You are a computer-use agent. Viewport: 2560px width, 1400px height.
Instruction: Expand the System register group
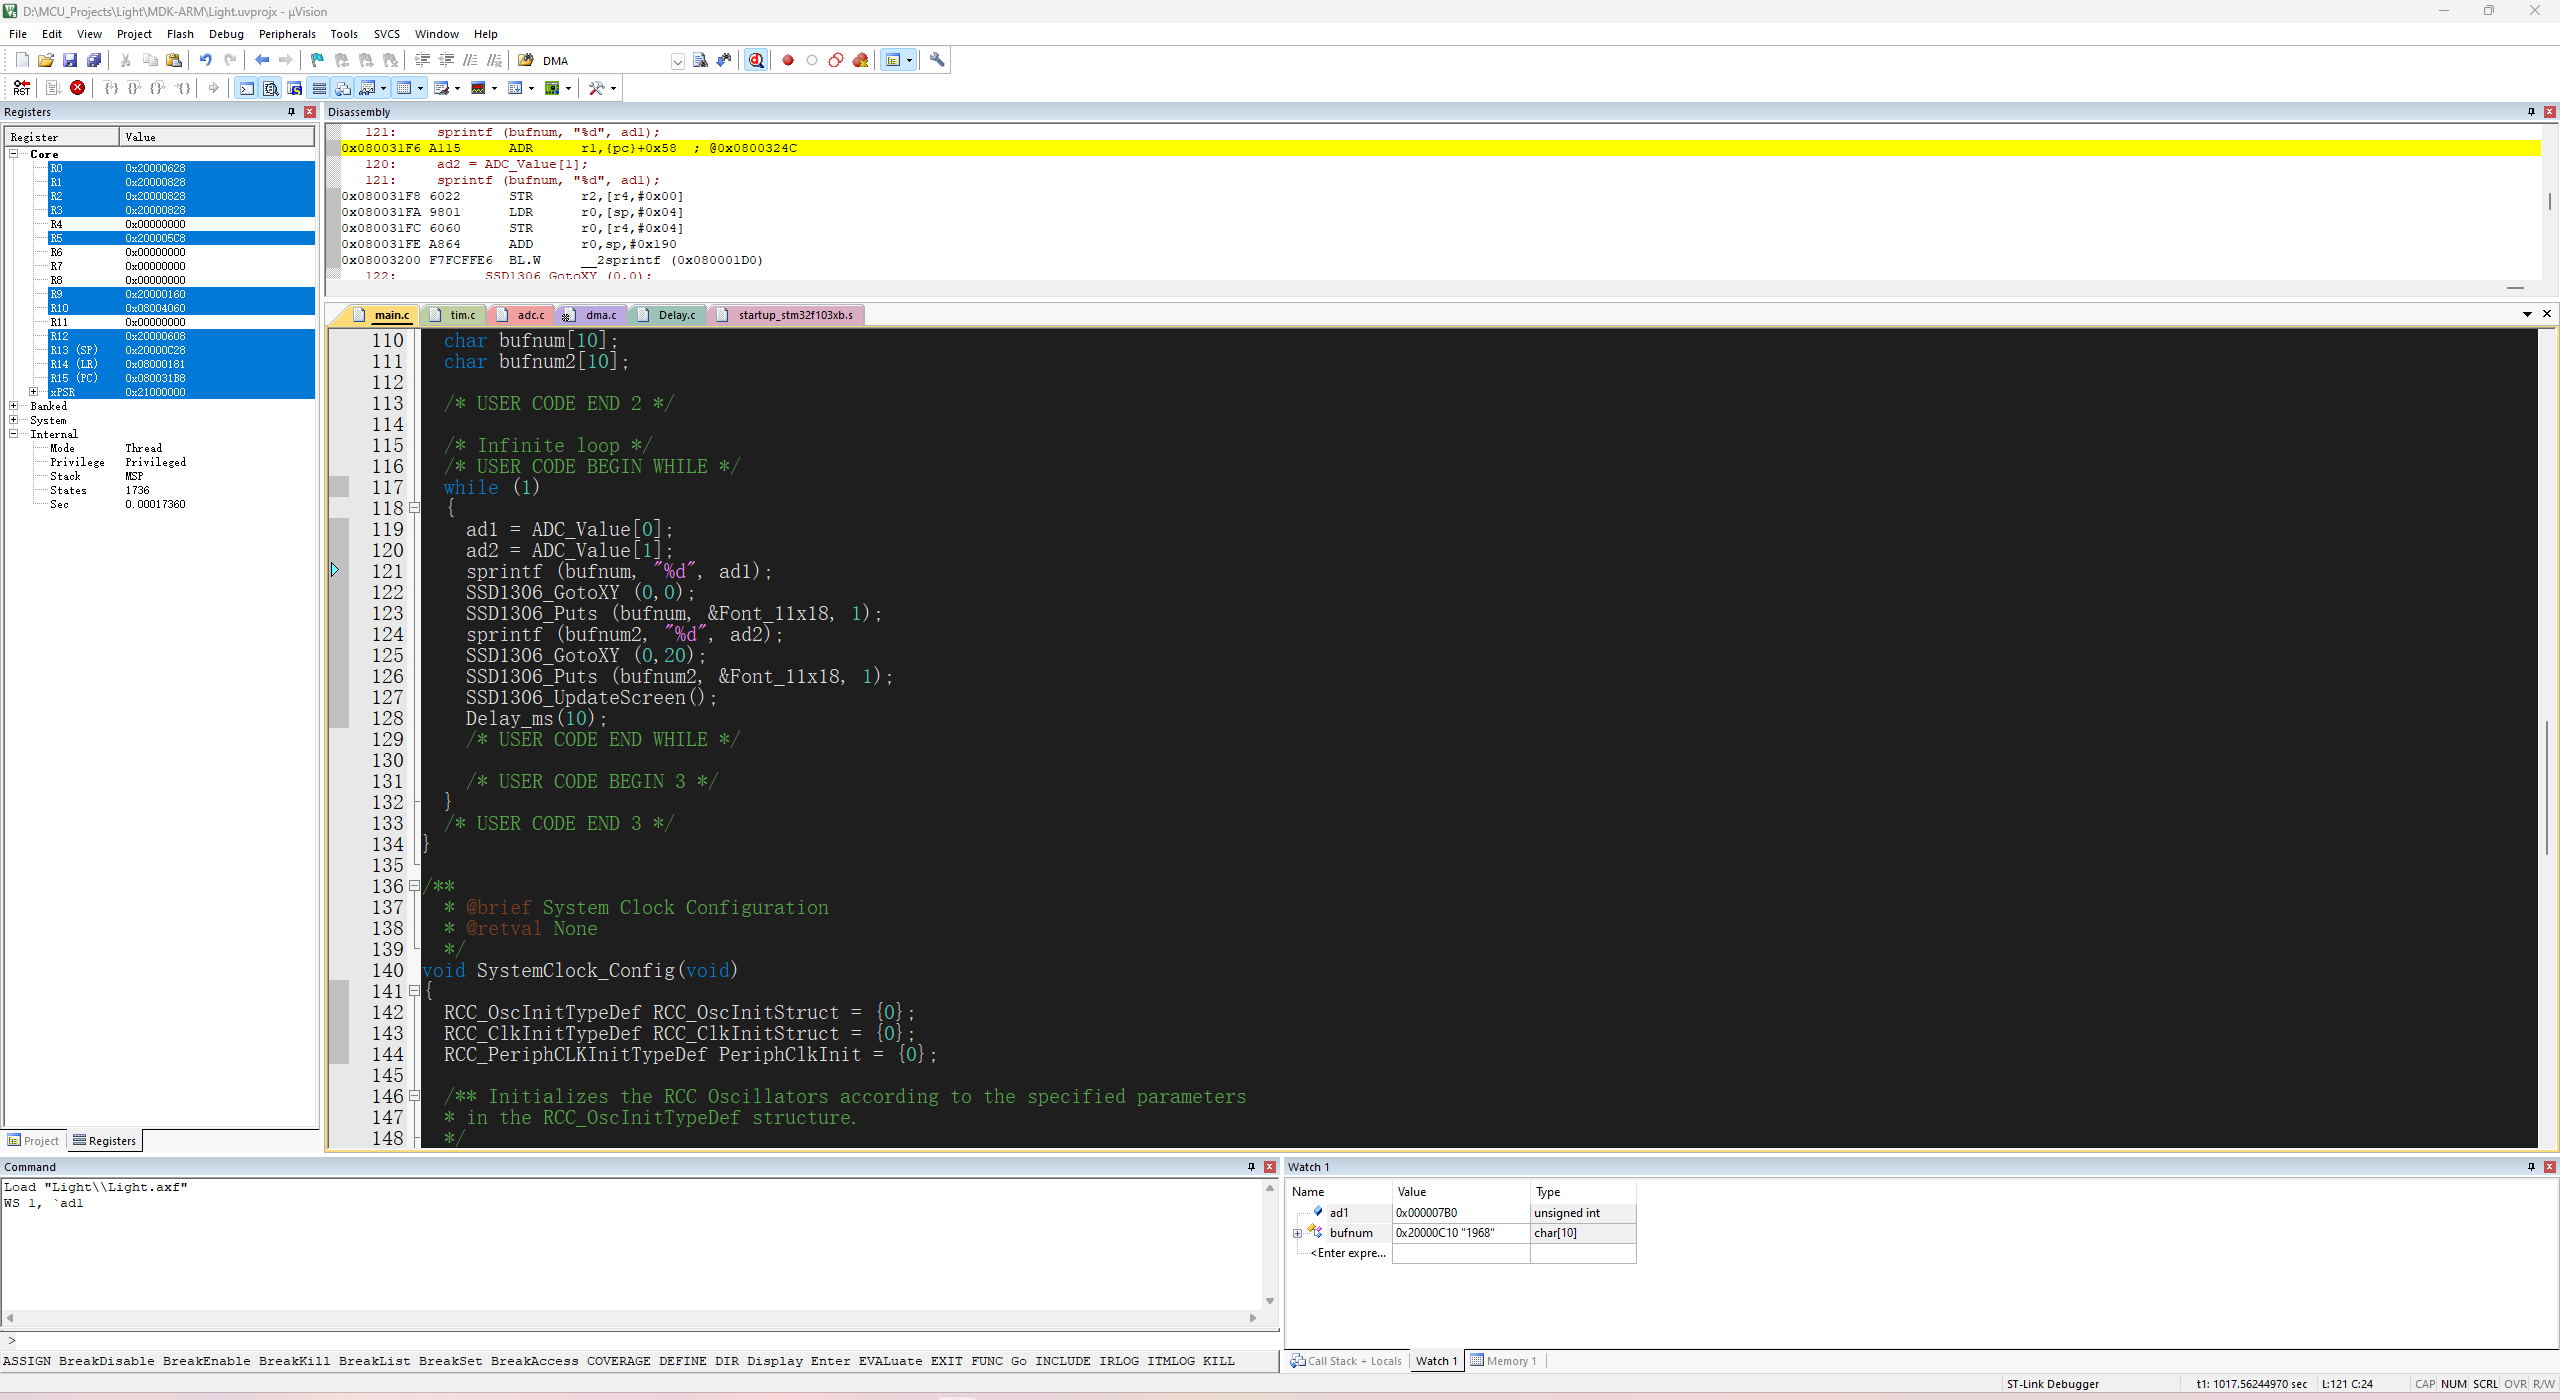(x=14, y=420)
